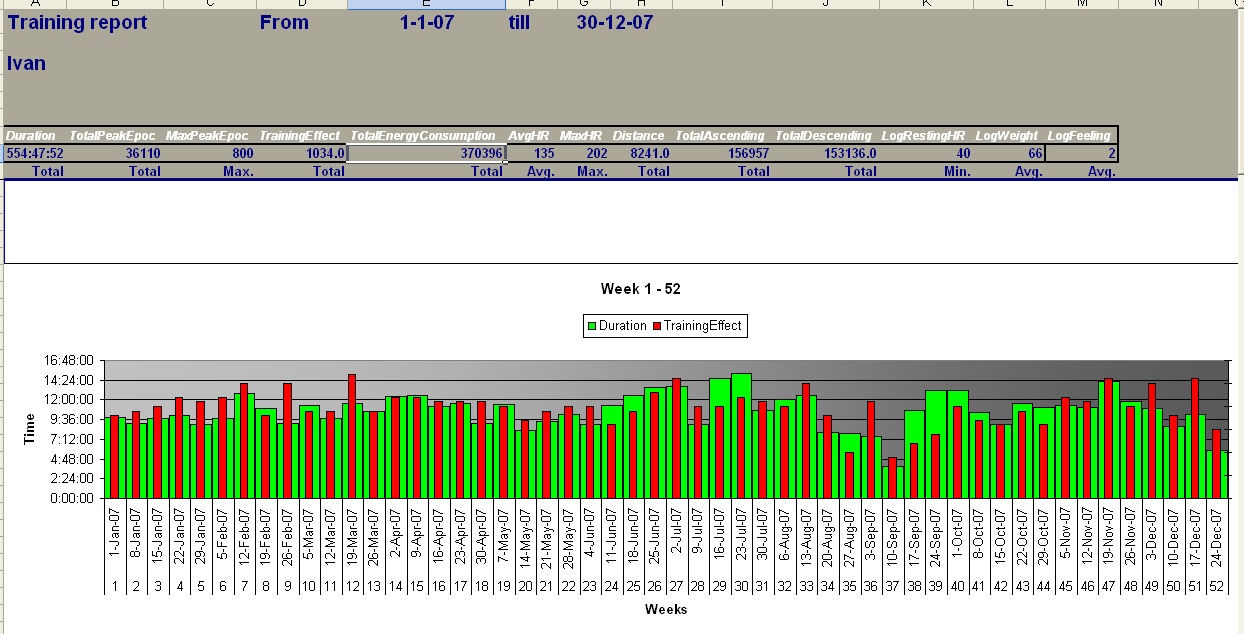Select the "Training report" title cell

[77, 22]
